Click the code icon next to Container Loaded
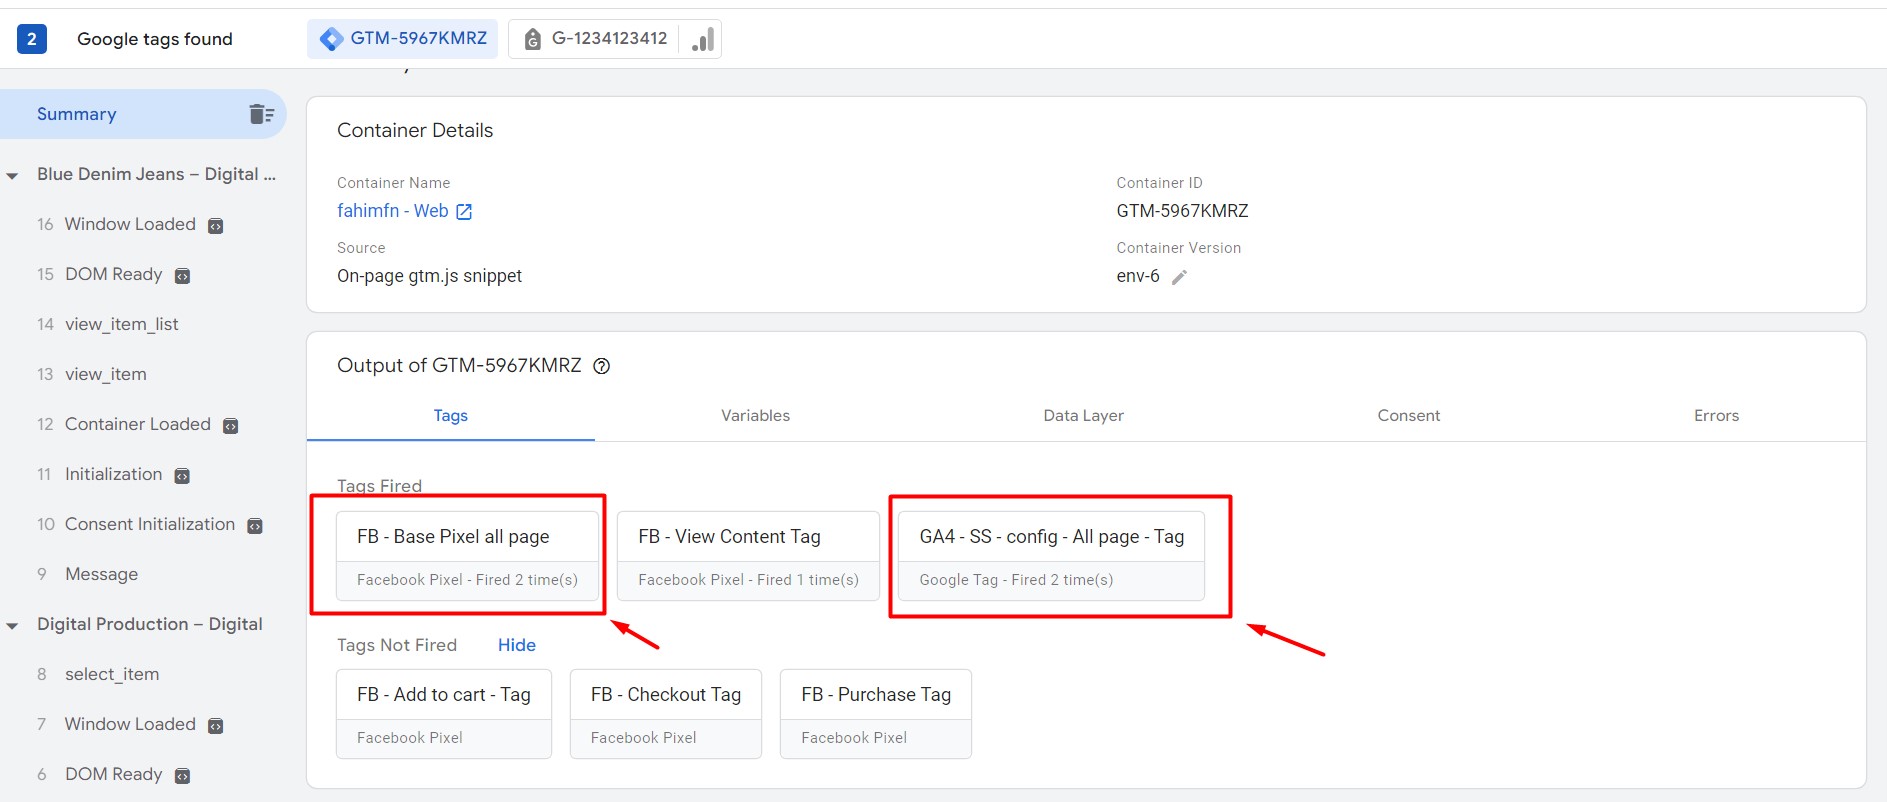The image size is (1887, 802). (230, 426)
